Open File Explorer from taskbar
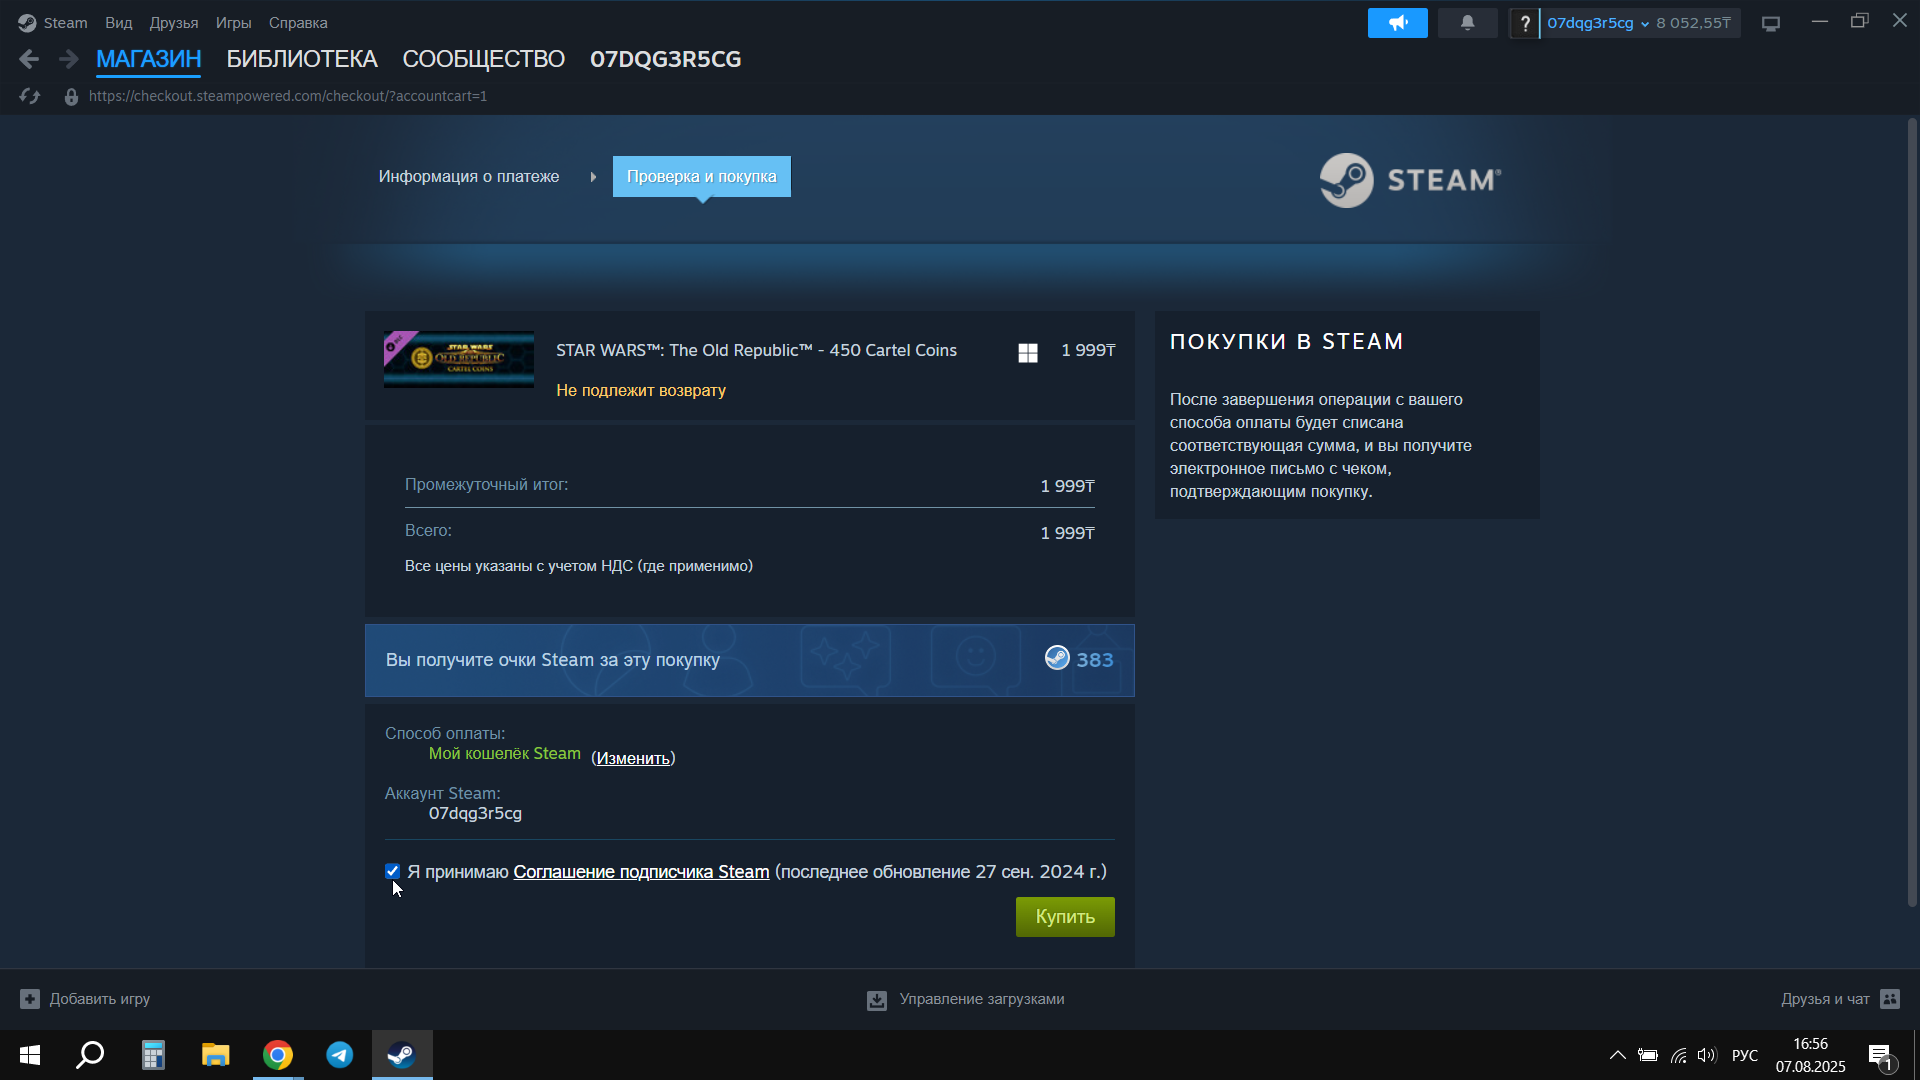1920x1080 pixels. click(x=215, y=1055)
